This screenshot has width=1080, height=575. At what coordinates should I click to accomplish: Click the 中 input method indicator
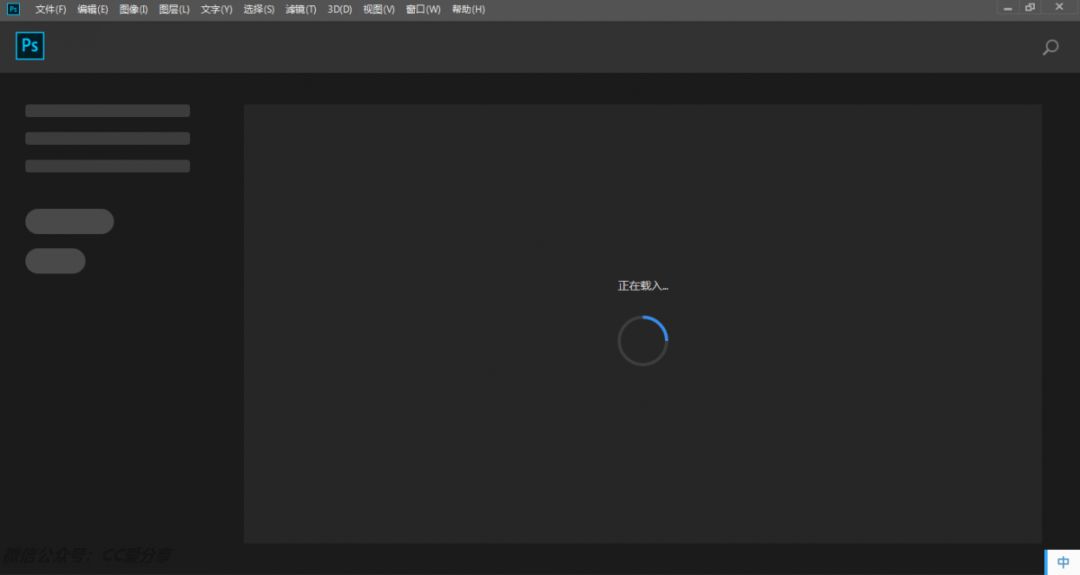1063,562
